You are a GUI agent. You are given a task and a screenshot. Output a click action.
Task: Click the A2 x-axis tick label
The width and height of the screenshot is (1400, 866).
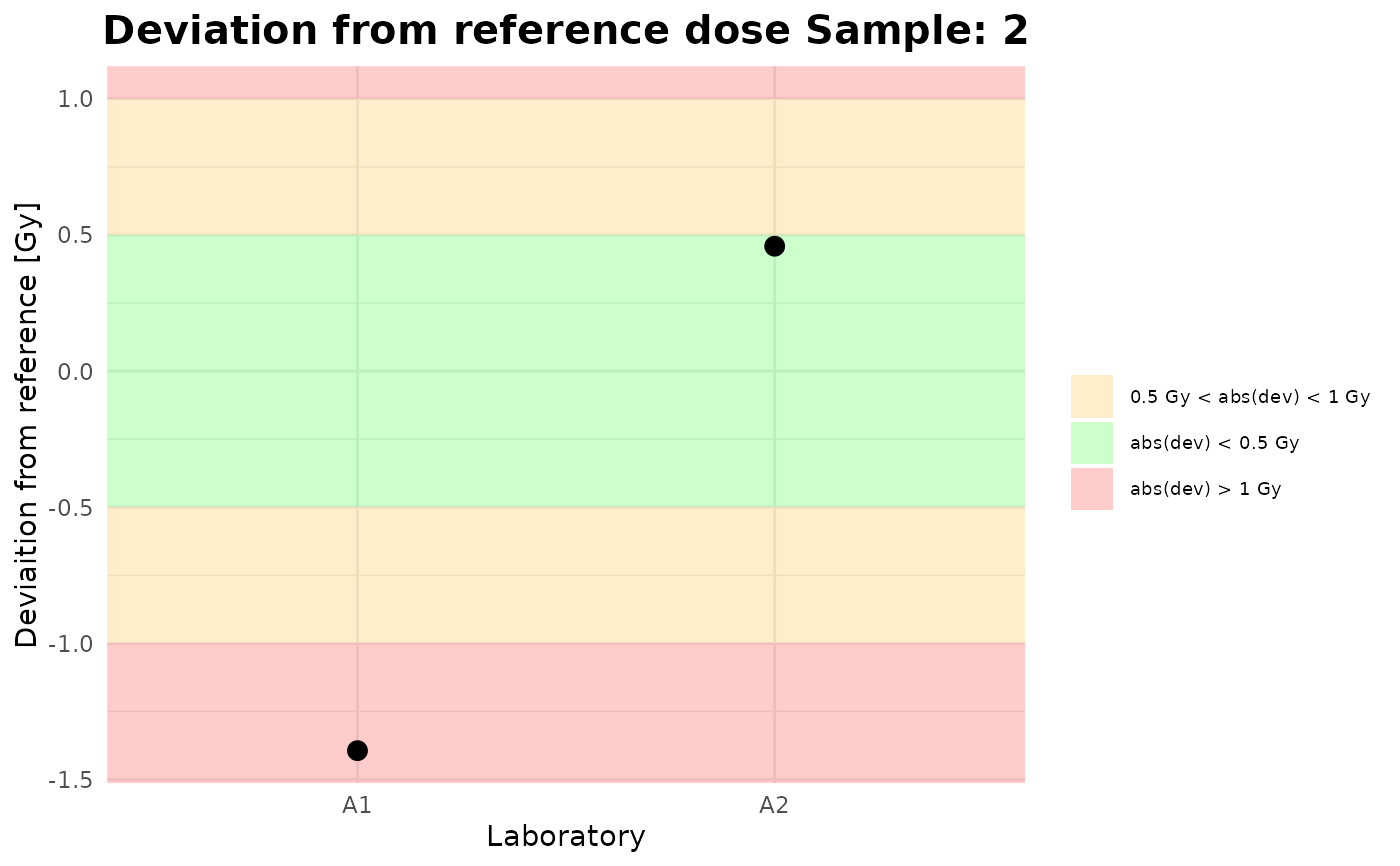click(x=774, y=805)
